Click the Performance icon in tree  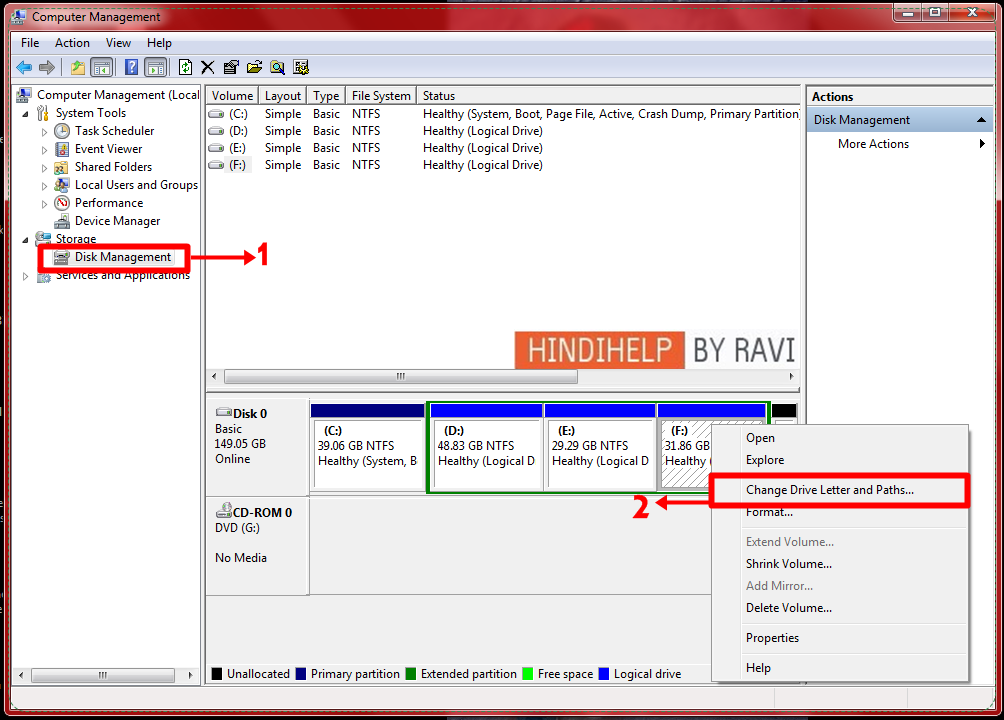61,203
